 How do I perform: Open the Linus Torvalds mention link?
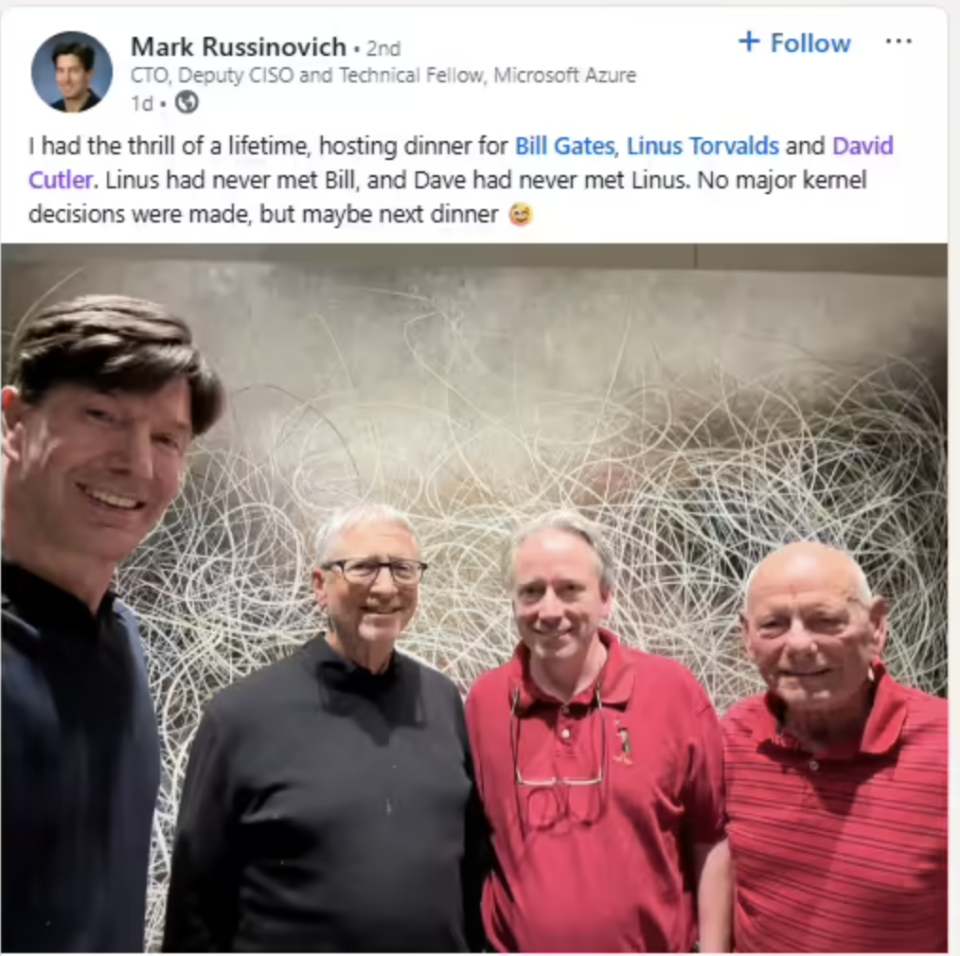(703, 146)
